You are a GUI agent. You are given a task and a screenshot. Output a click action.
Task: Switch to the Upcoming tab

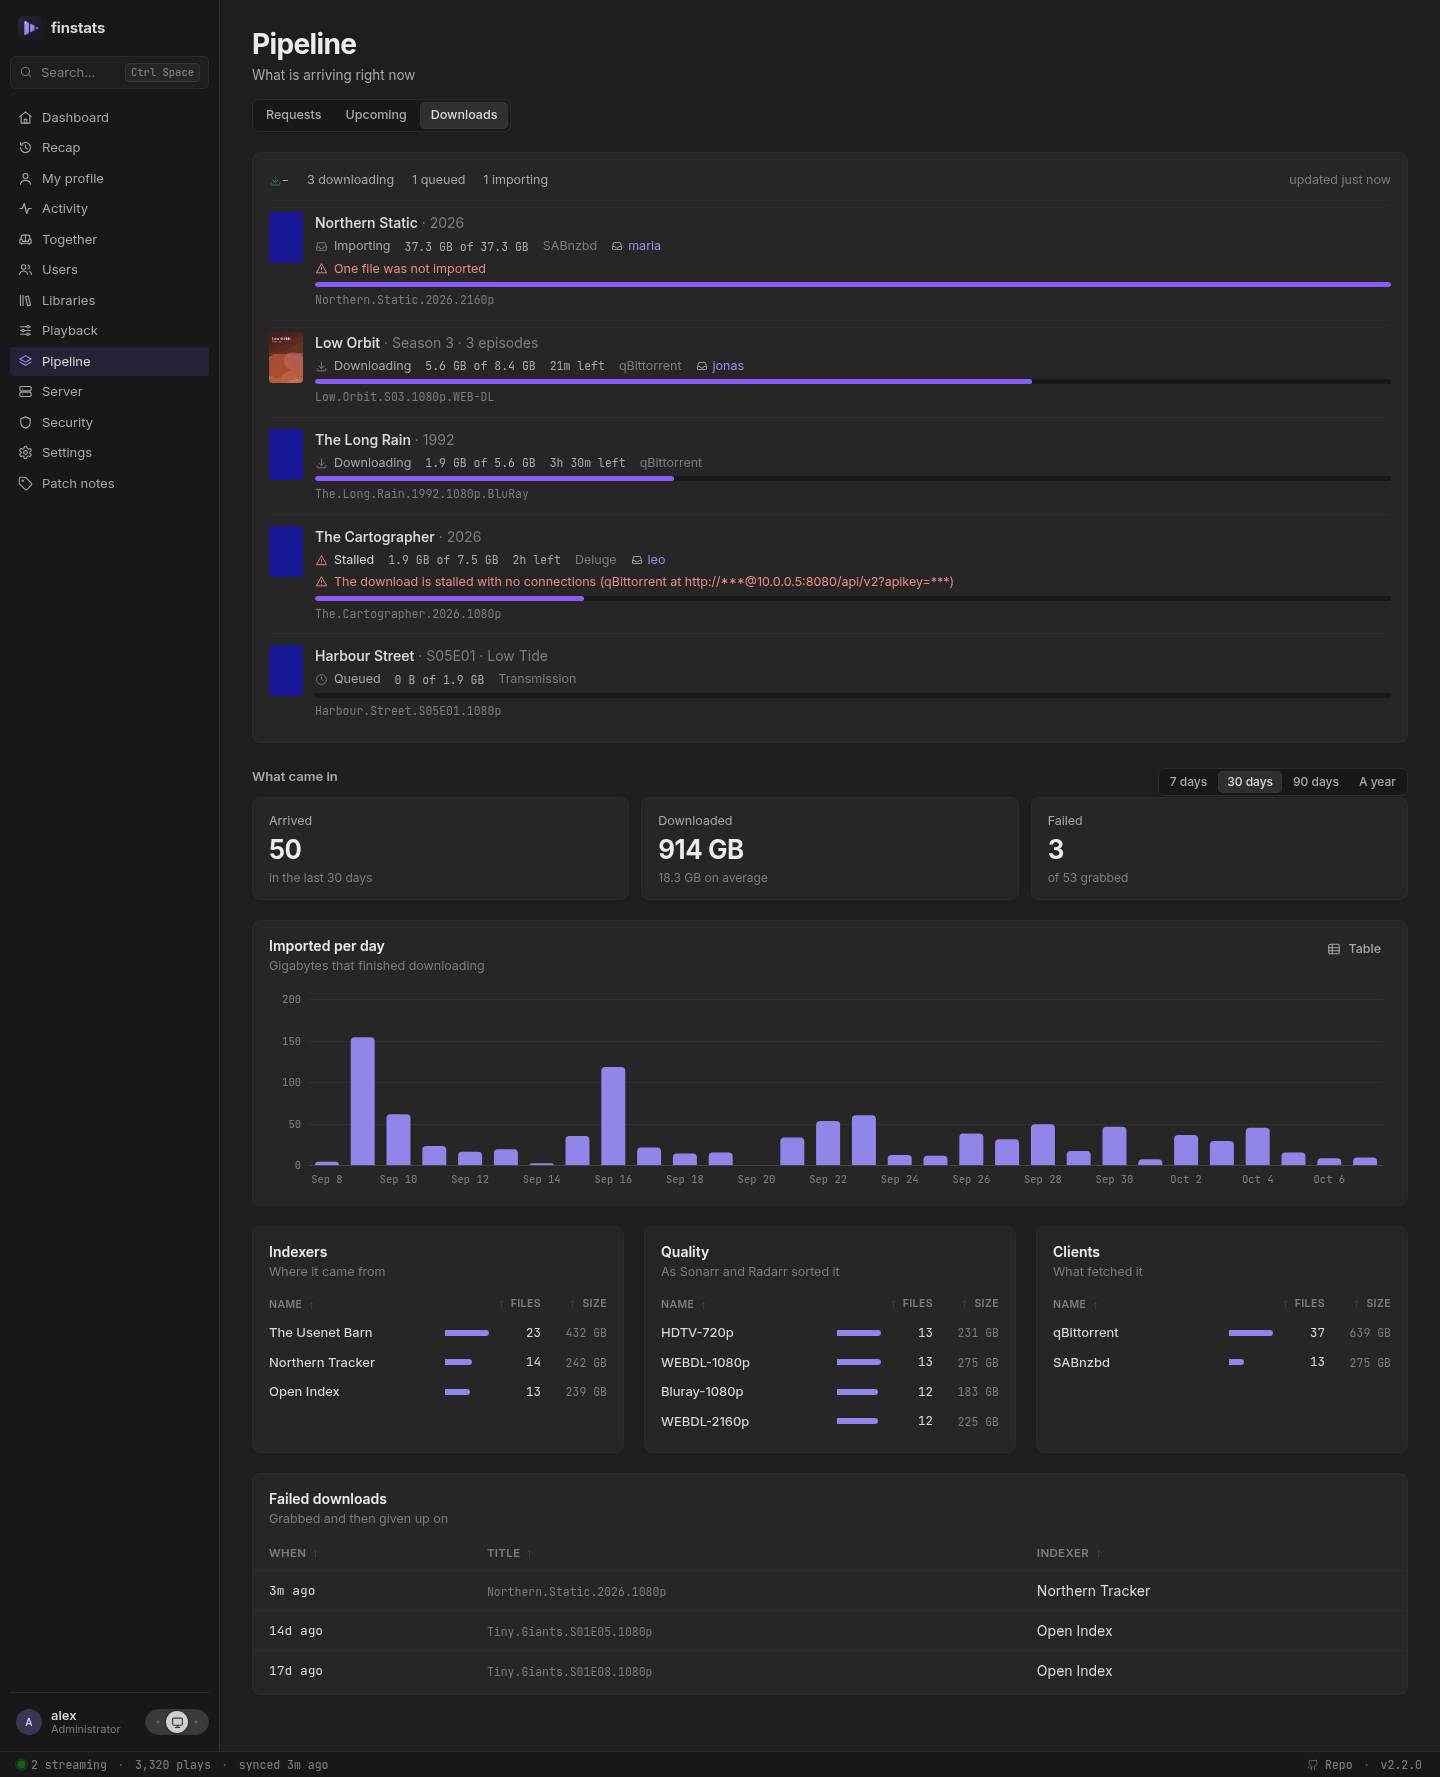376,115
